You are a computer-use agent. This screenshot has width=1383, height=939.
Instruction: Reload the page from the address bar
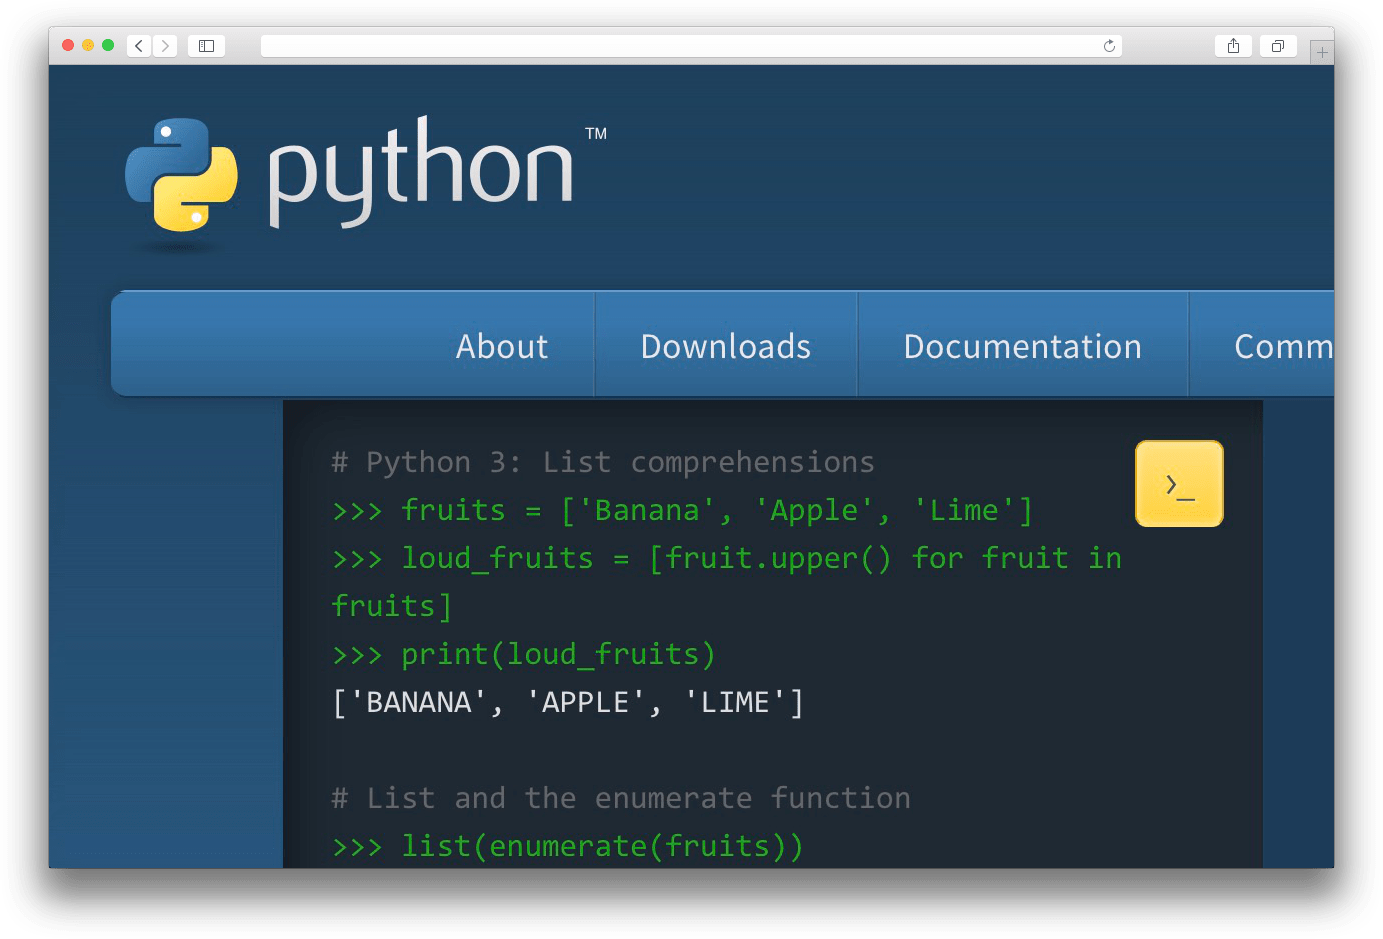(x=1109, y=46)
